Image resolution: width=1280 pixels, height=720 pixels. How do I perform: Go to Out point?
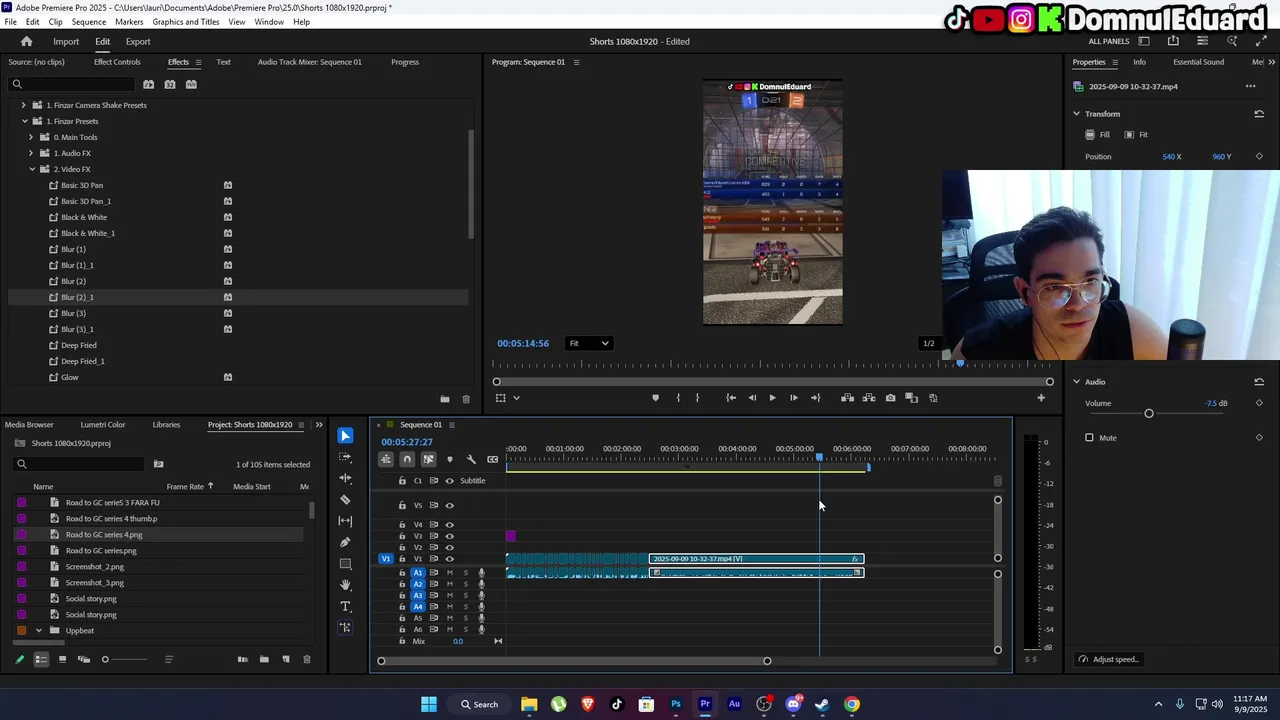click(815, 398)
